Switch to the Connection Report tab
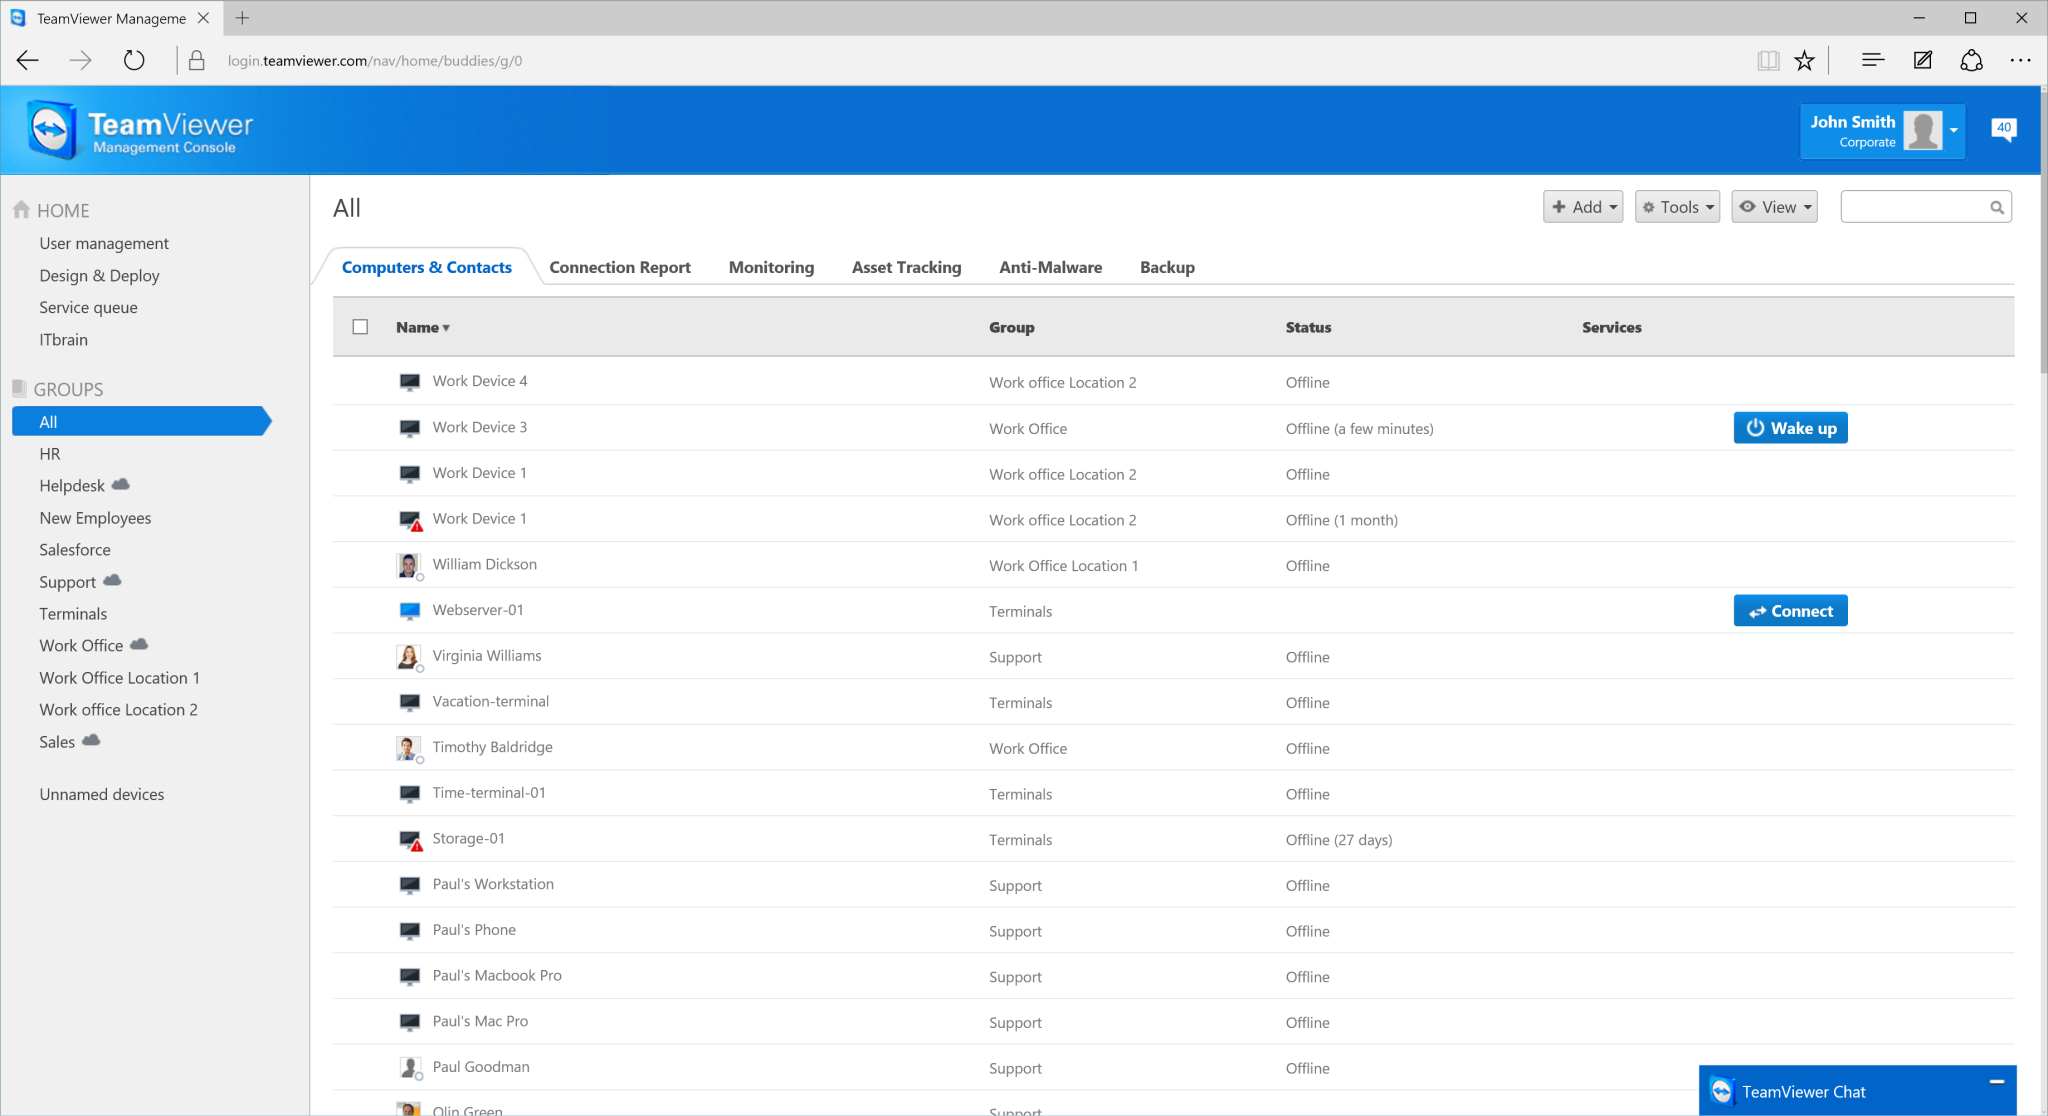Screen dimensions: 2048x1116 pos(619,267)
